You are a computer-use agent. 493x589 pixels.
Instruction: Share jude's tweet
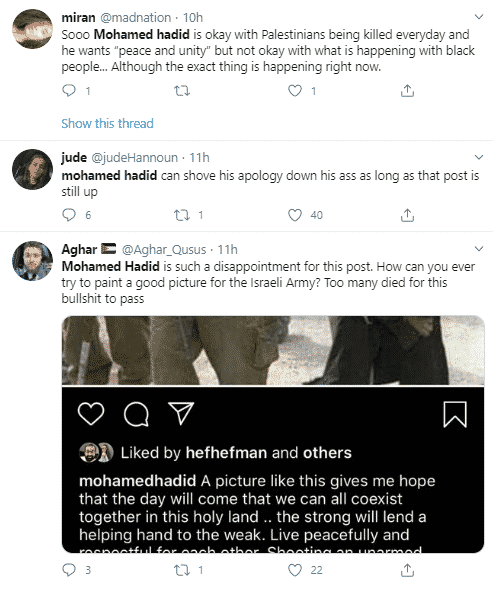(407, 215)
